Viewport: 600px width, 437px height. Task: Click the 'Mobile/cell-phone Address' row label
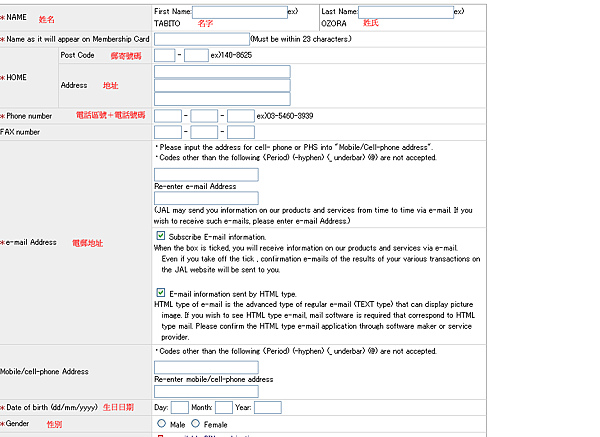(x=44, y=372)
